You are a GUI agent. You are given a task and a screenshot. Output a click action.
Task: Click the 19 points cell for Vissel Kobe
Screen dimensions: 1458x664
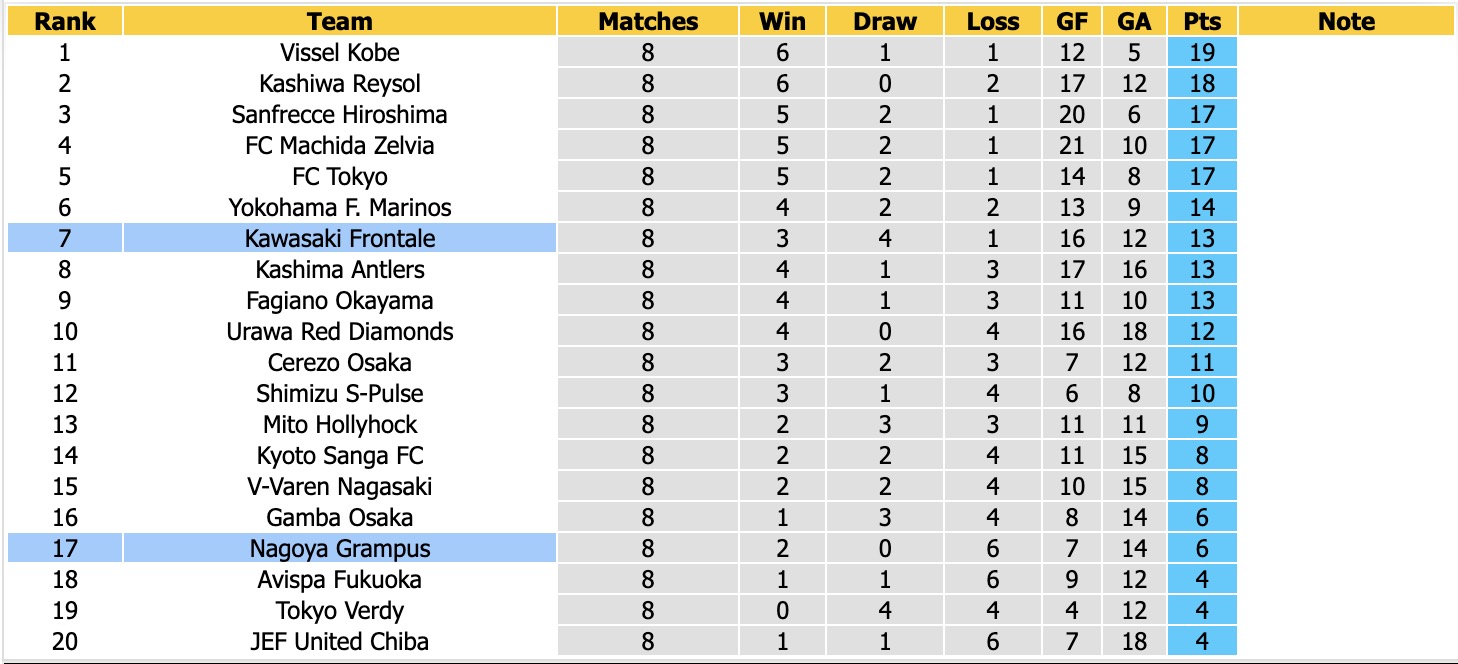[x=1202, y=52]
